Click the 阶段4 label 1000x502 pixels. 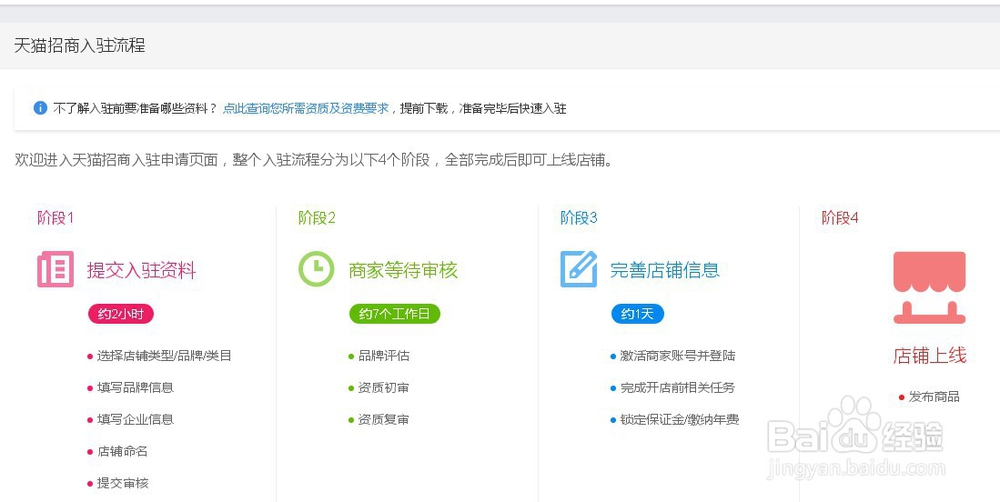pos(840,218)
